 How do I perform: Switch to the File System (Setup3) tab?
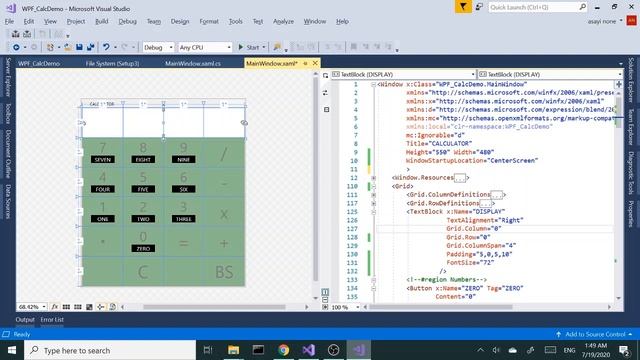112,63
